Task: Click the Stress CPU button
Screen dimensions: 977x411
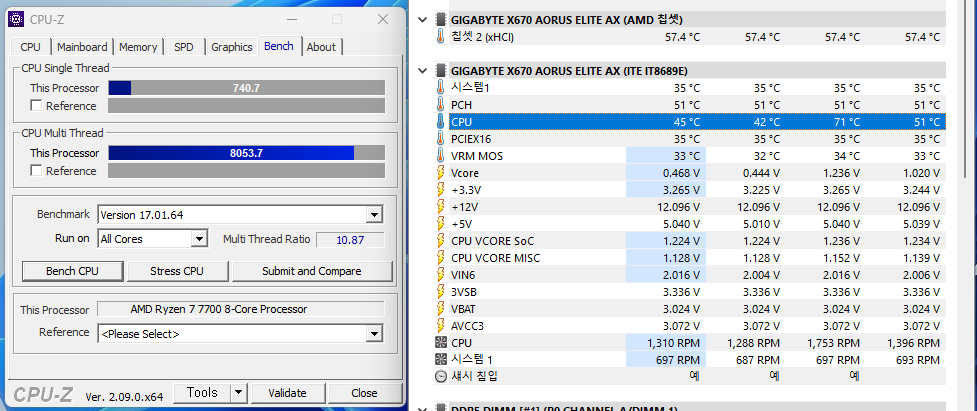Action: point(177,272)
